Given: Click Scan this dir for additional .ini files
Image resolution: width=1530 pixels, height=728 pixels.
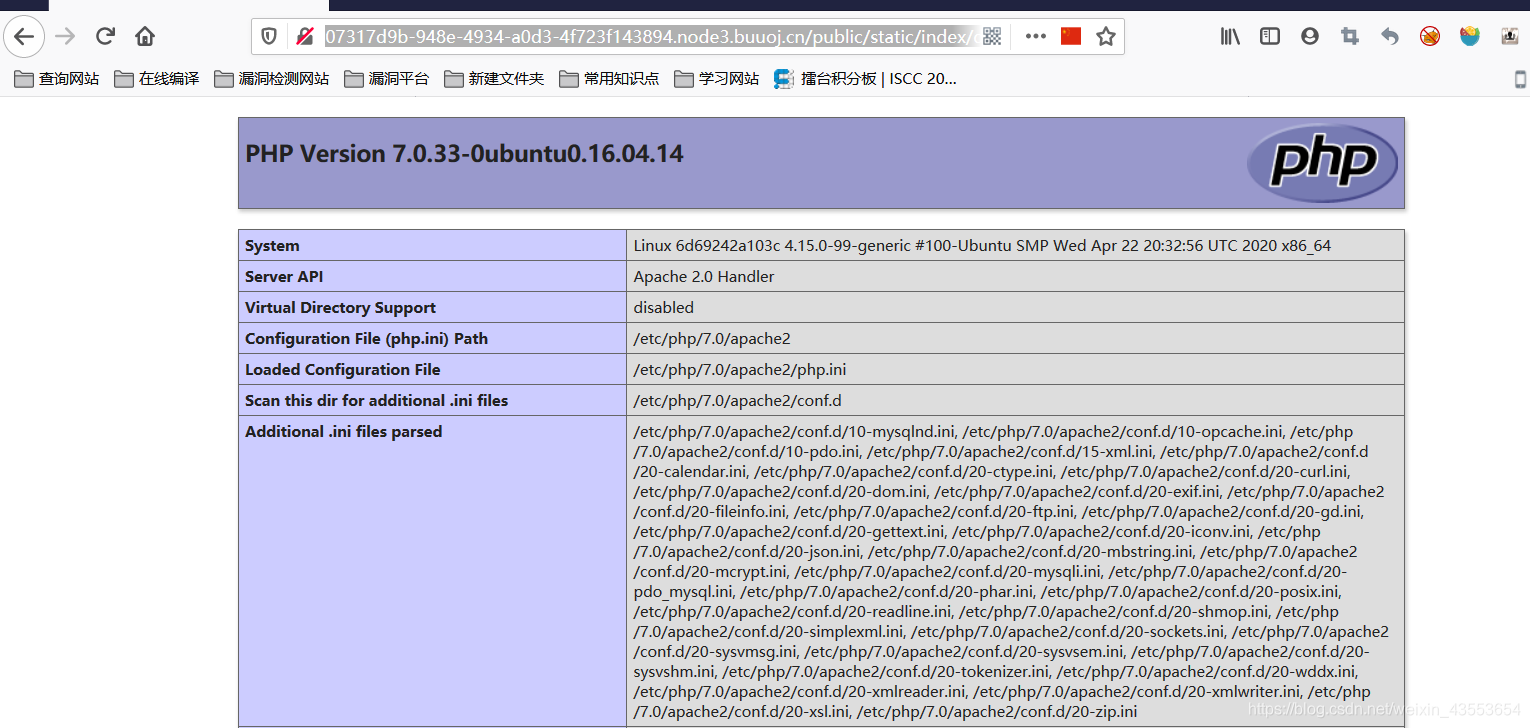Looking at the screenshot, I should (376, 401).
